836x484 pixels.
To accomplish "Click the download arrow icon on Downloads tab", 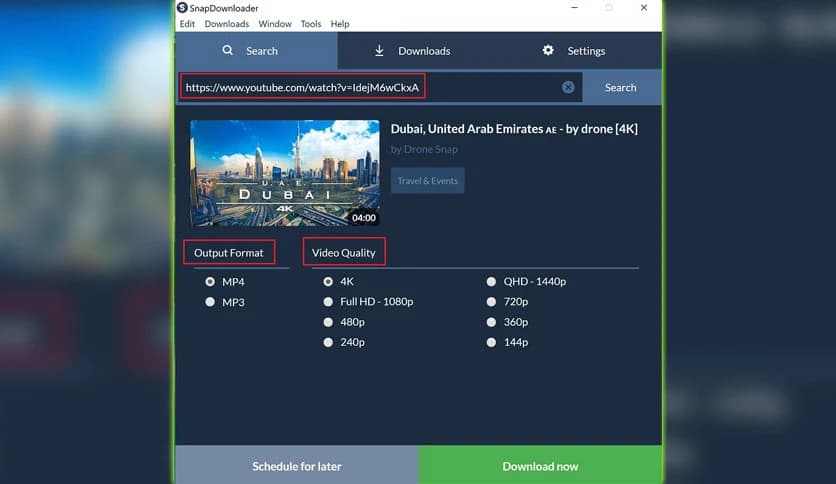I will tap(379, 51).
